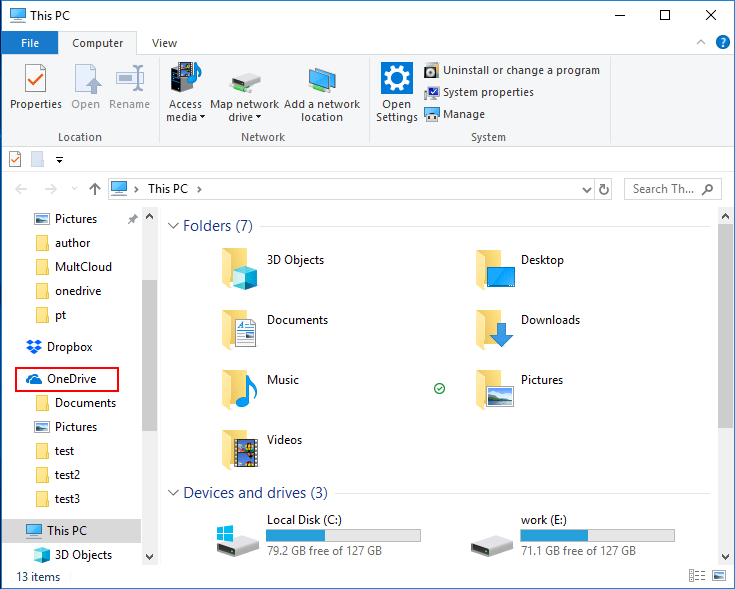
Task: Open System properties from ribbon
Action: pos(479,92)
